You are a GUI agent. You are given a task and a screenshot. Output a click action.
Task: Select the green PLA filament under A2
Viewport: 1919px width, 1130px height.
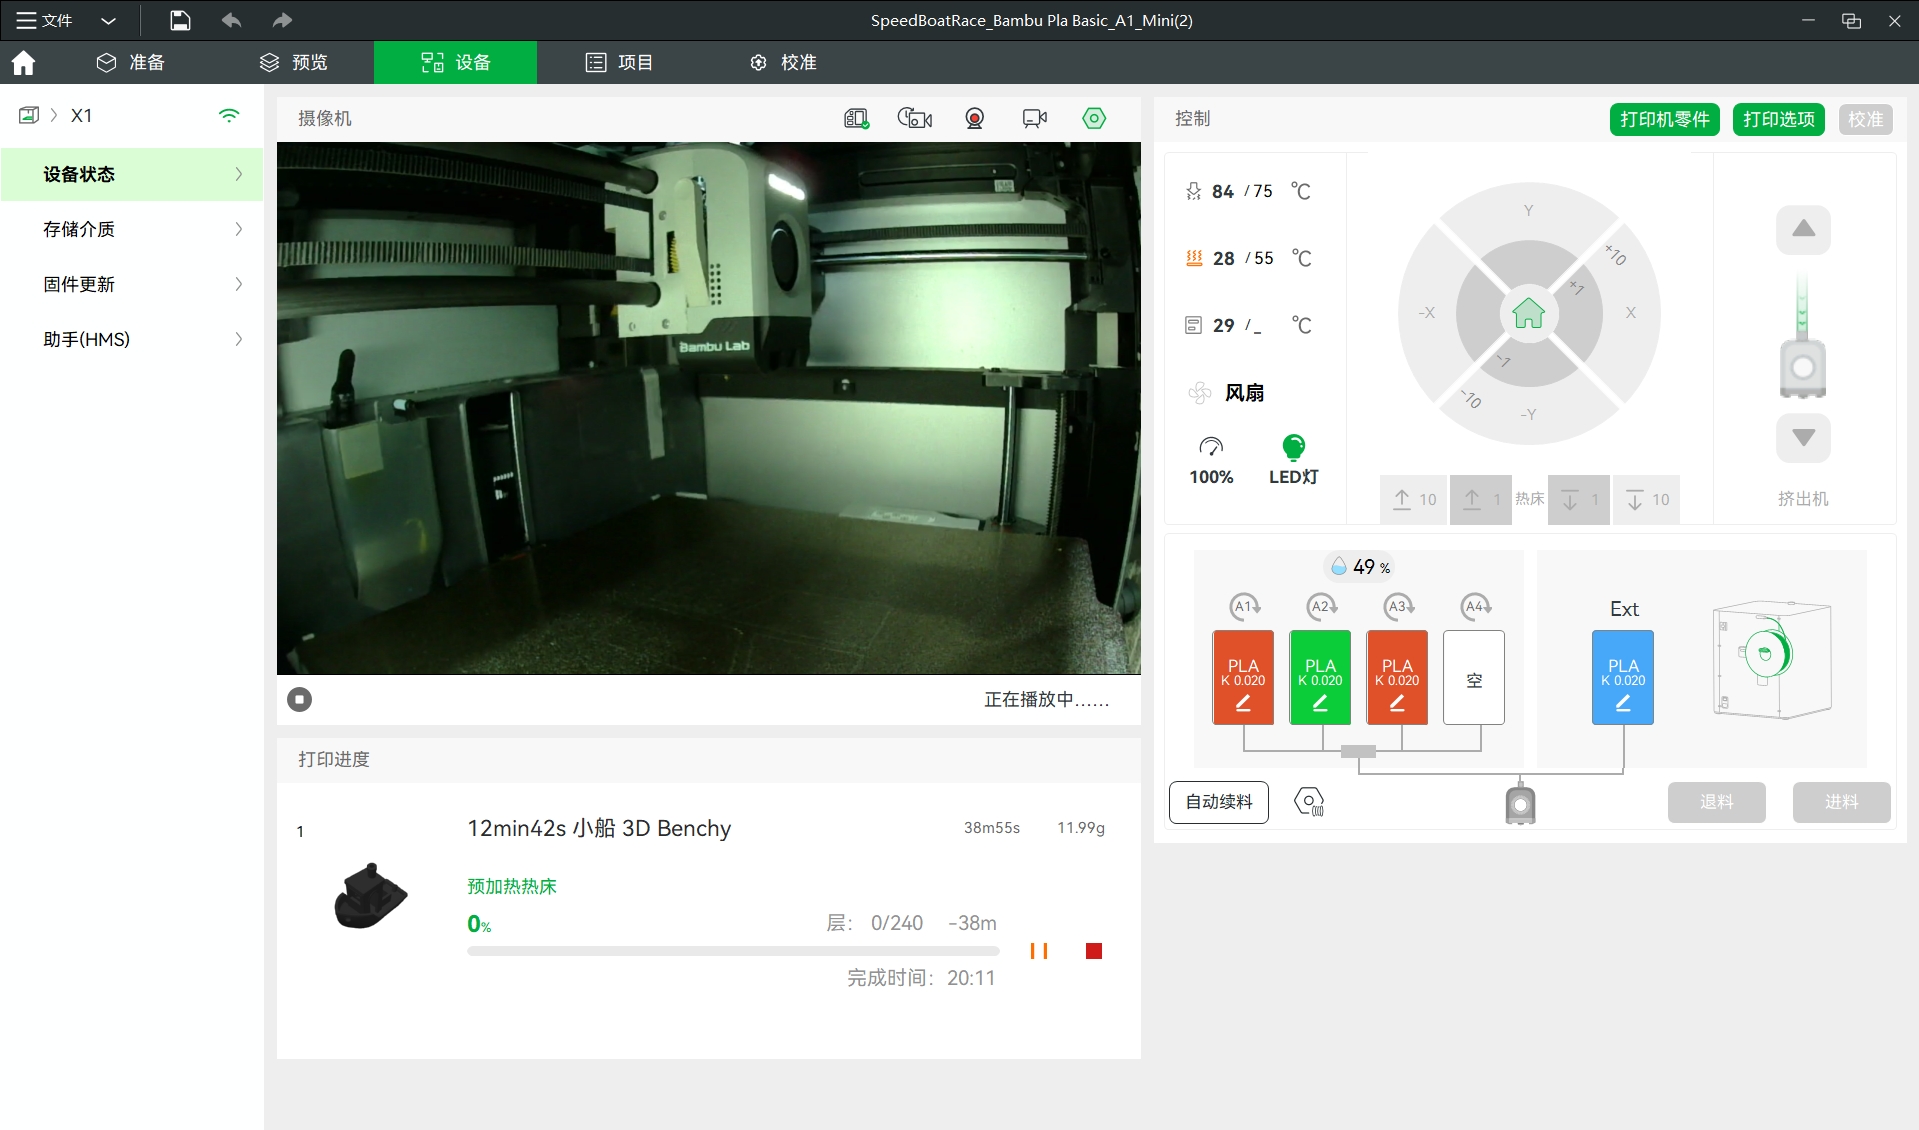[1320, 677]
